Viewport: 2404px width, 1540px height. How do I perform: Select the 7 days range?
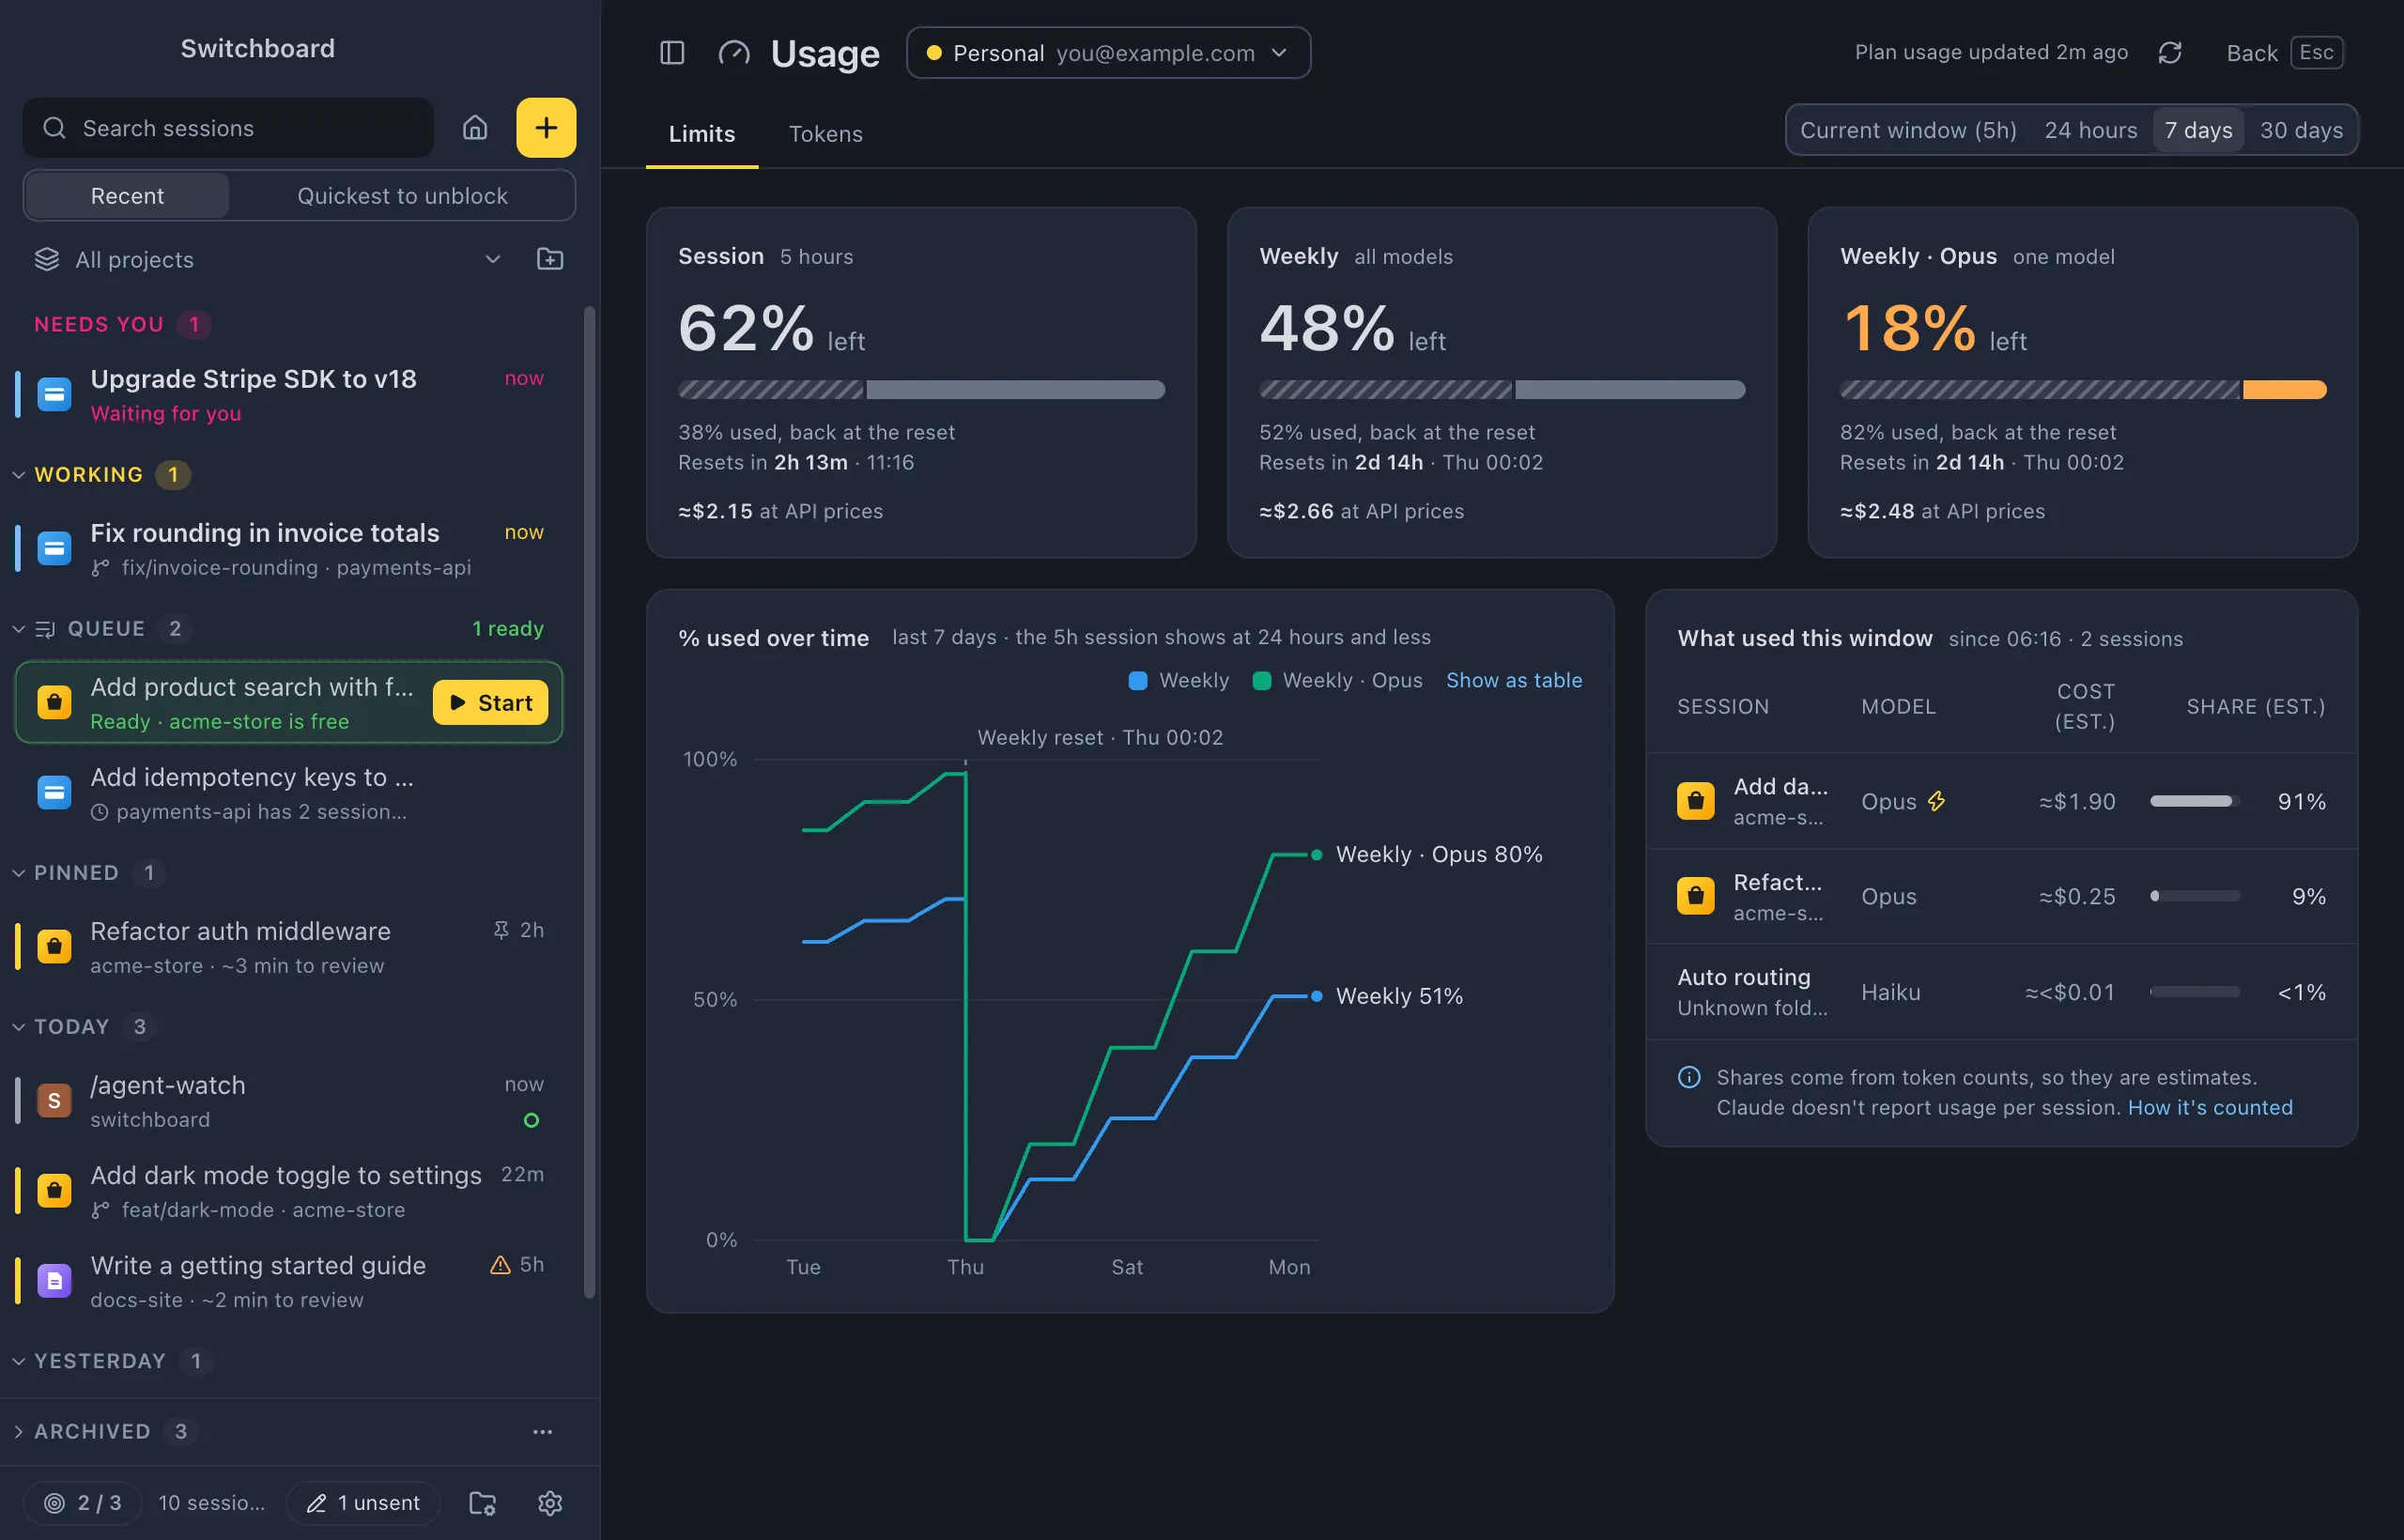coord(2198,130)
